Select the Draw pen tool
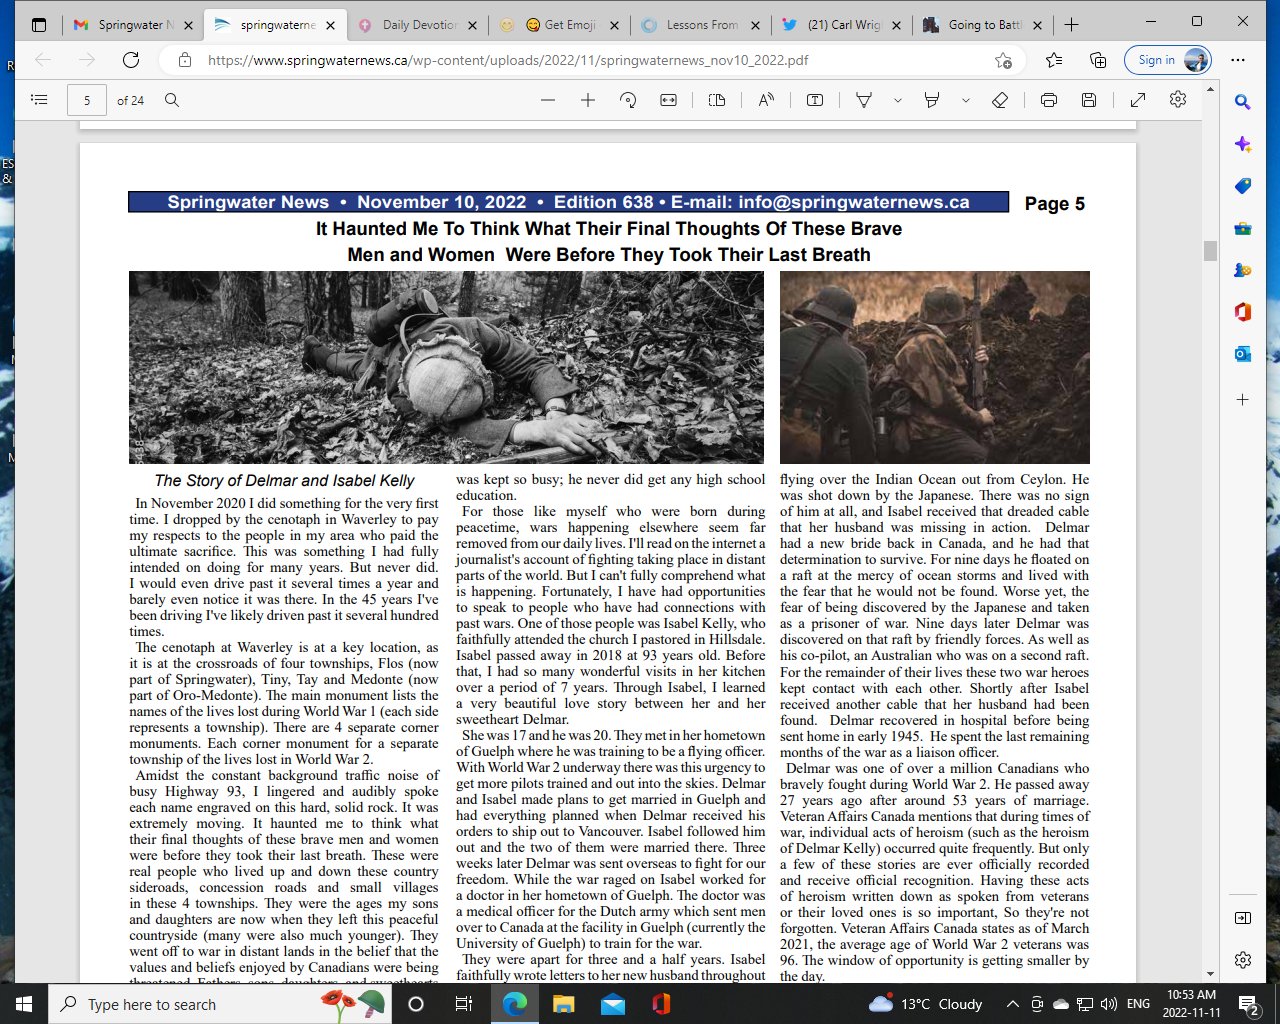Screen dimensions: 1280x1024 pos(864,100)
